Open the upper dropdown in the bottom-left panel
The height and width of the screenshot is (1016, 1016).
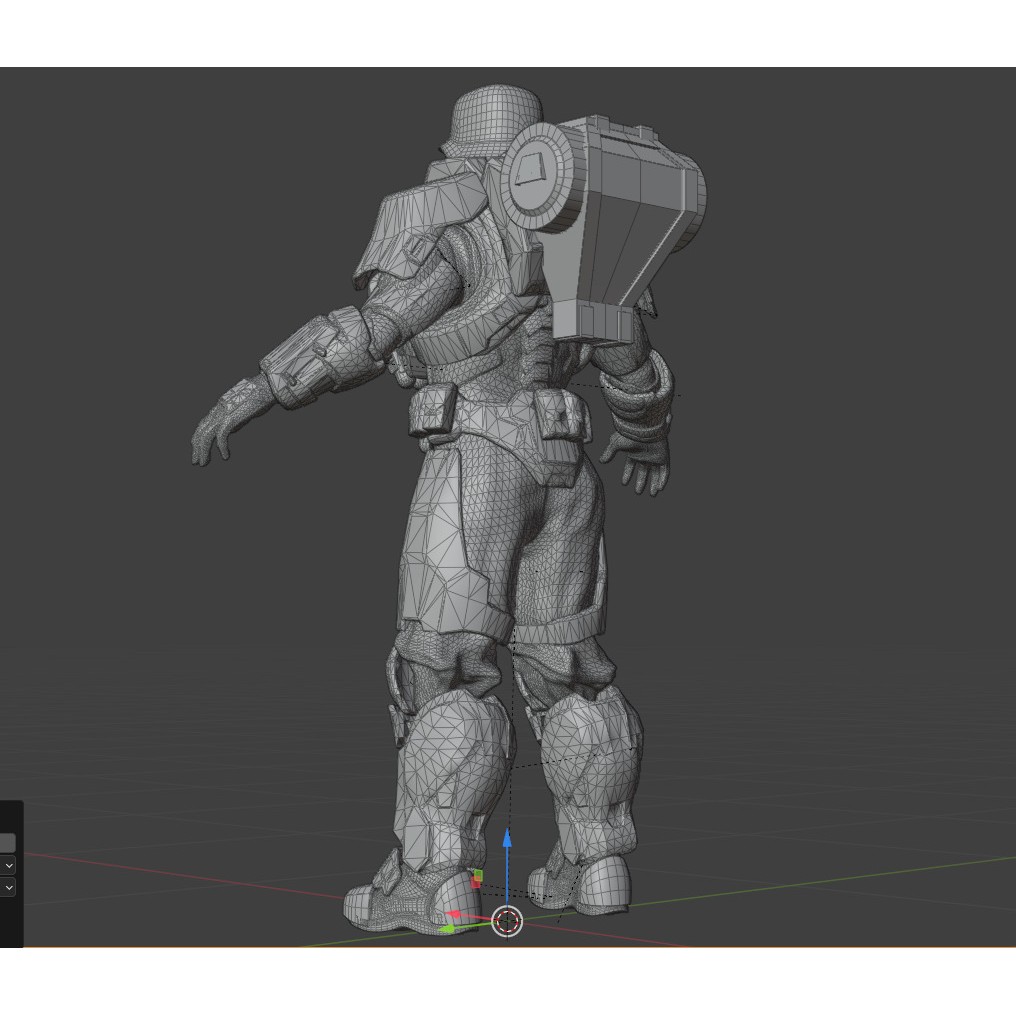pos(8,865)
